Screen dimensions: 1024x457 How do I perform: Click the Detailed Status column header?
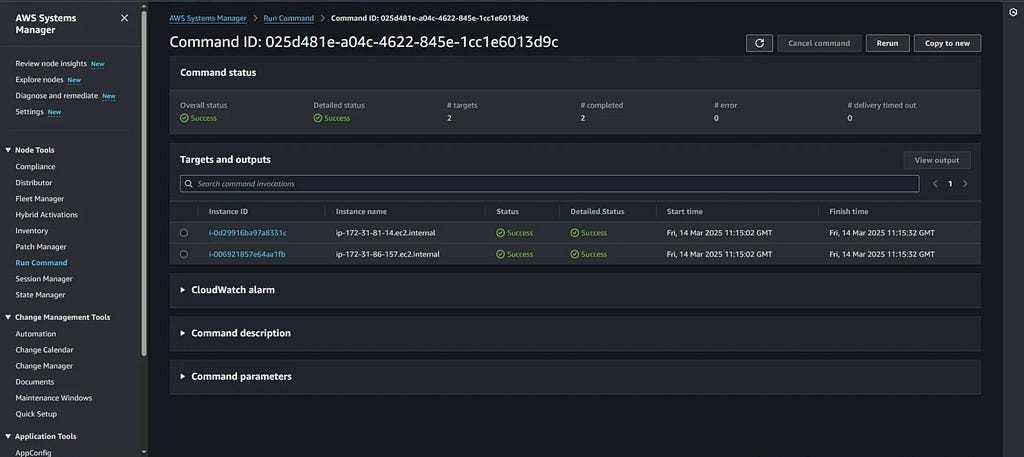pos(597,212)
